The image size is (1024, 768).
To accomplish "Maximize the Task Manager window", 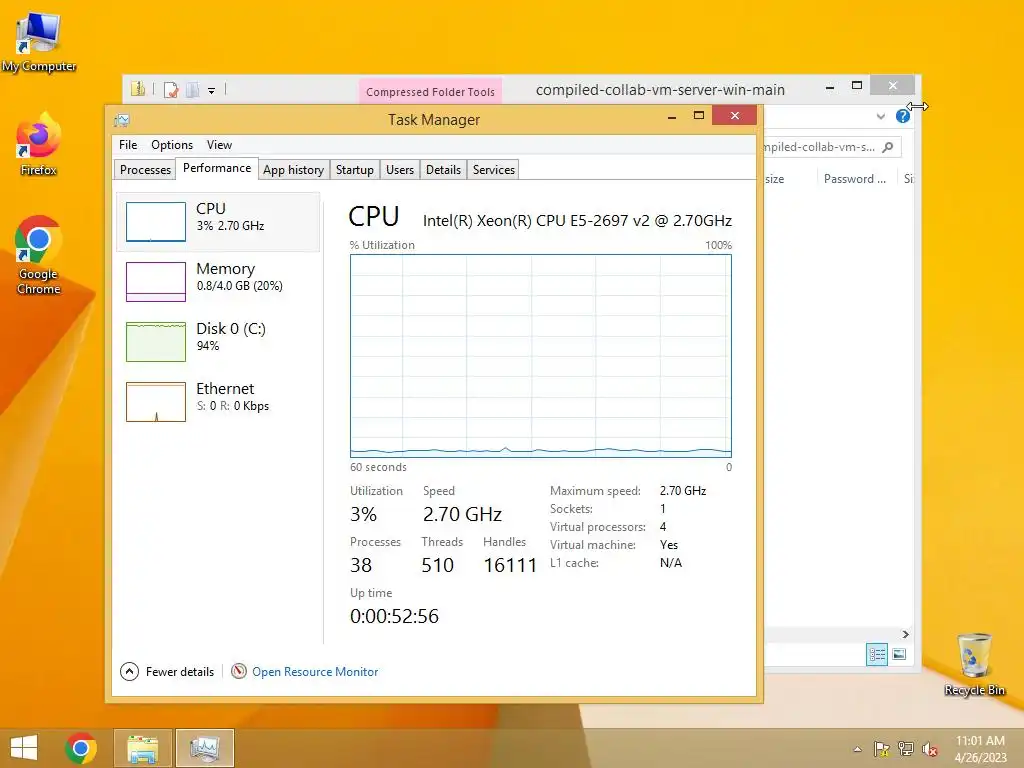I will 699,116.
